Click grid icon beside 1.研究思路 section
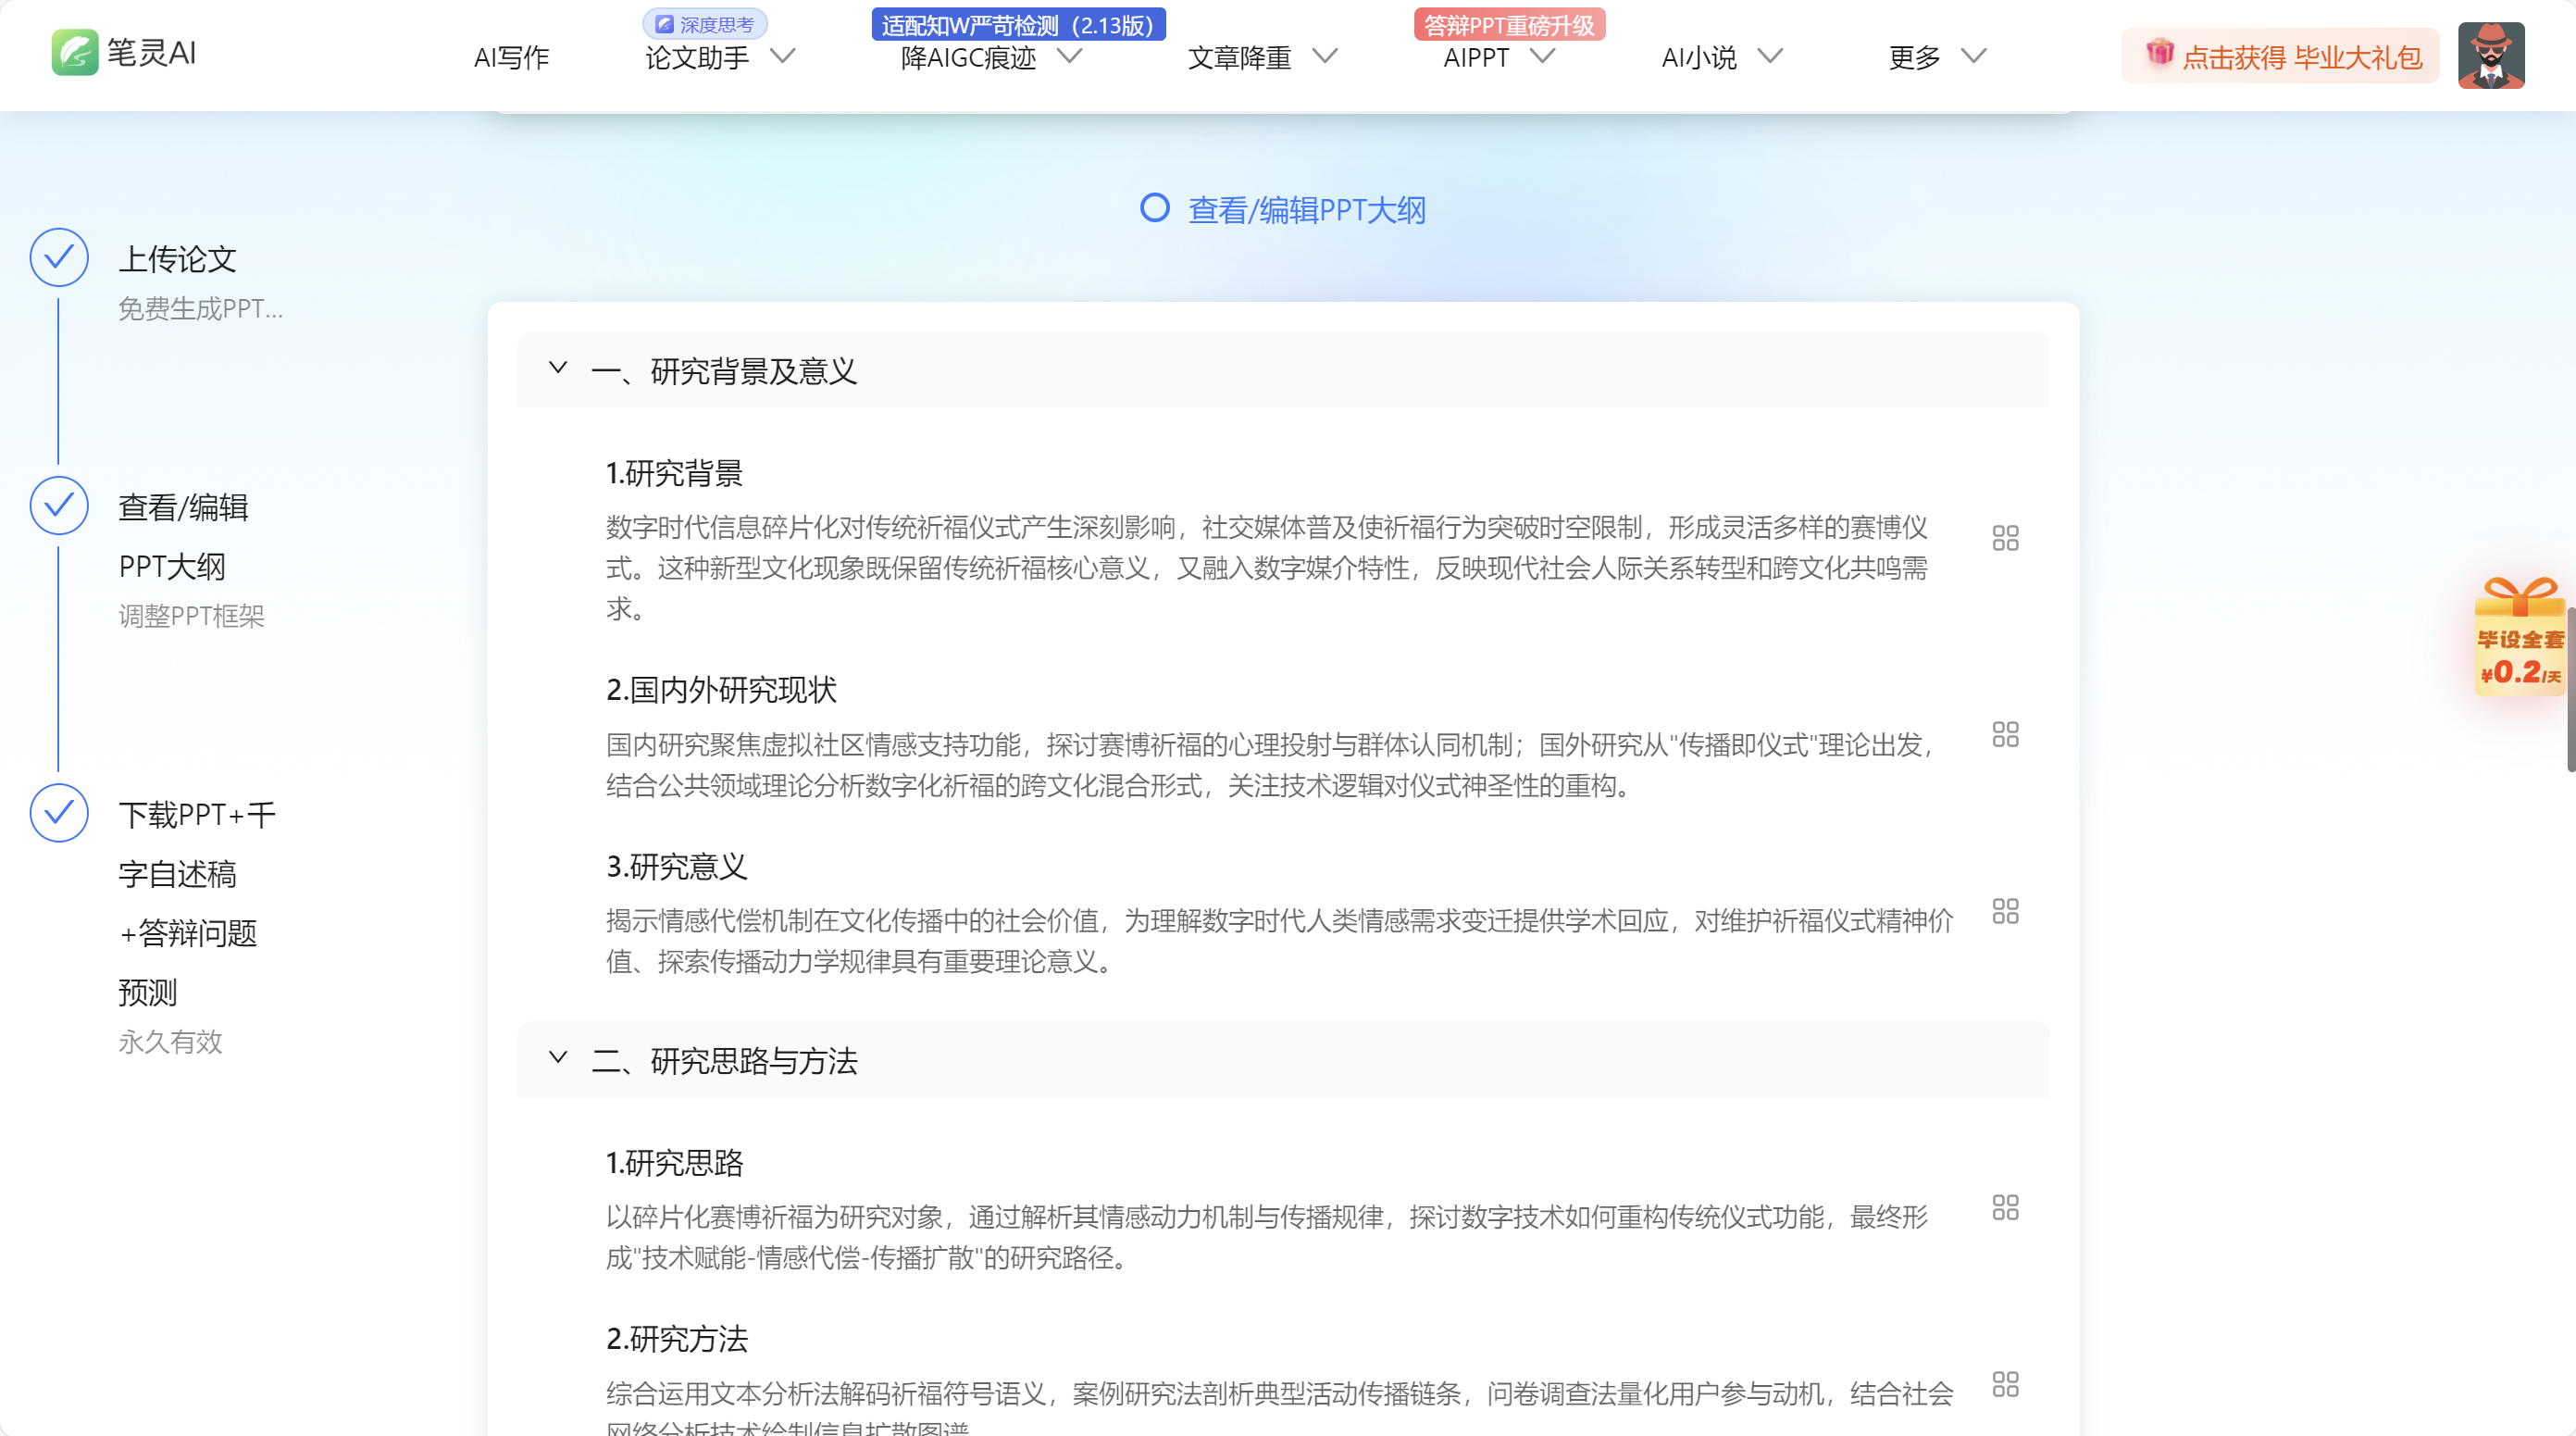This screenshot has height=1436, width=2576. tap(2005, 1207)
